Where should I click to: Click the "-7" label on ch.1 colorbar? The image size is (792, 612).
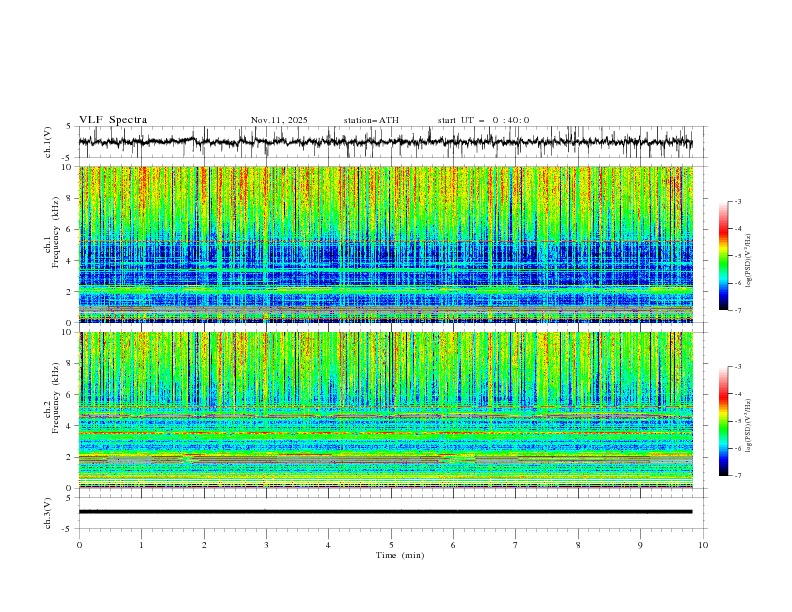point(737,310)
